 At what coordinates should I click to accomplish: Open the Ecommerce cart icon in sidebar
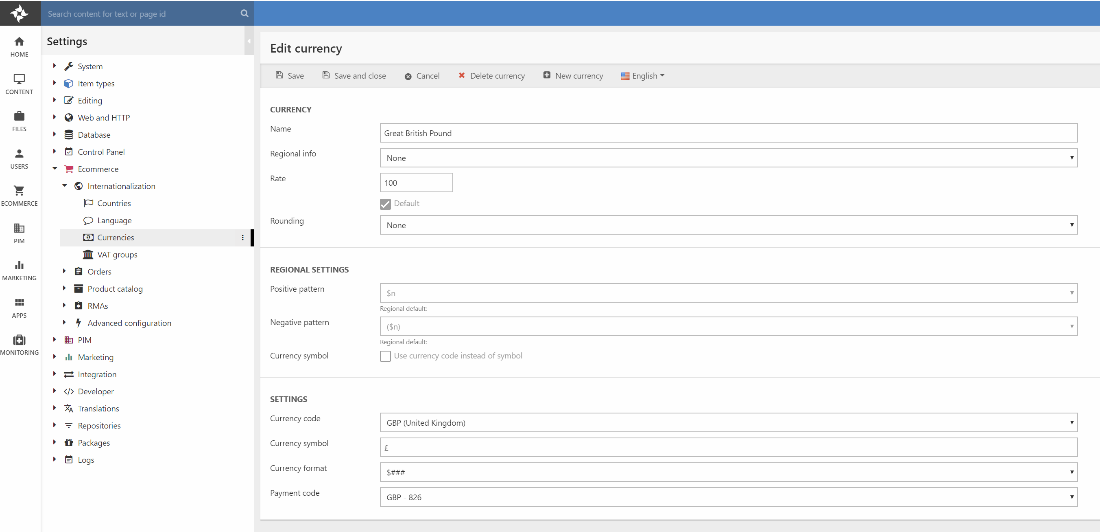[x=19, y=194]
